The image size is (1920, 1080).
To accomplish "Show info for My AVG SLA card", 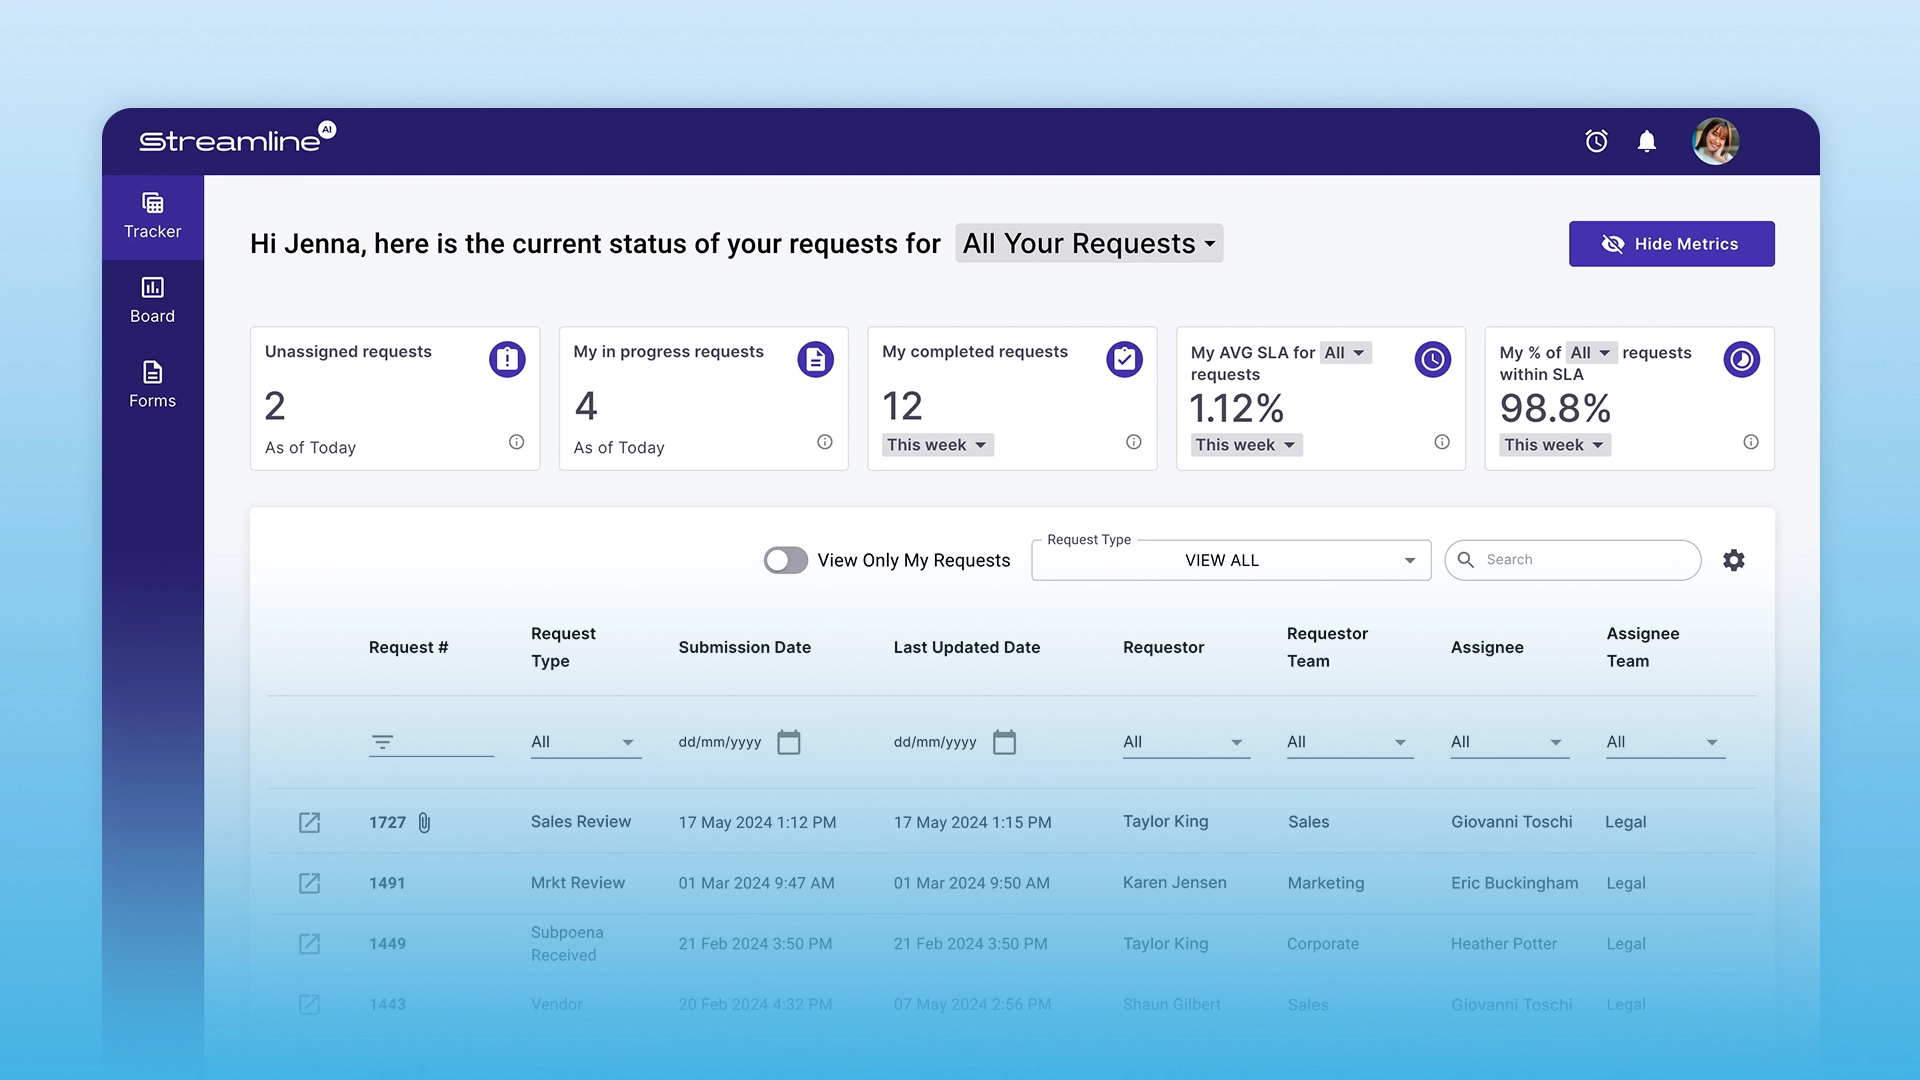I will coord(1442,442).
